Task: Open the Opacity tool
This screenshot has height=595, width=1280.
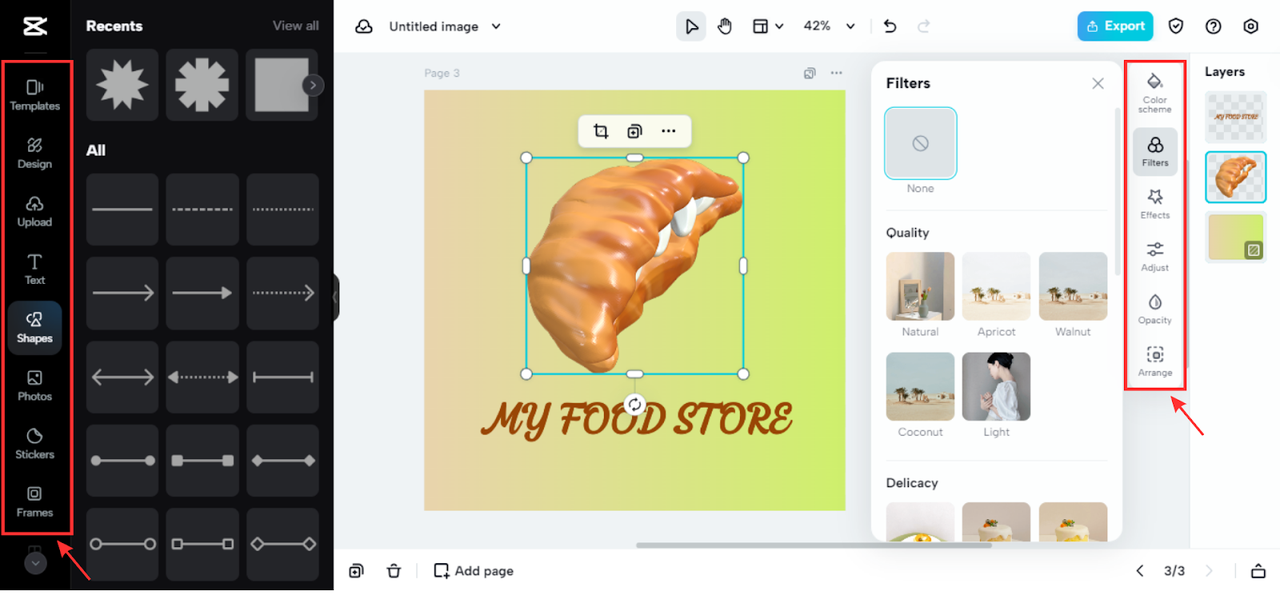Action: [1155, 309]
